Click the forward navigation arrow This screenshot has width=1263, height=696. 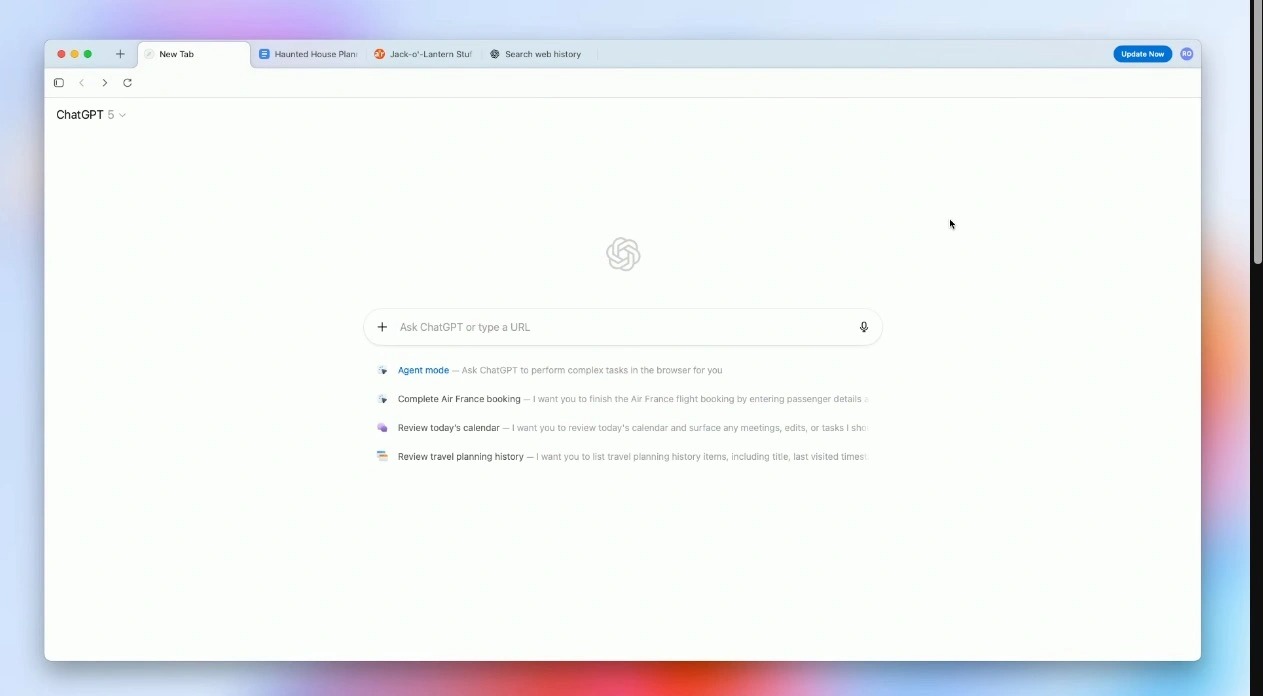[x=104, y=83]
